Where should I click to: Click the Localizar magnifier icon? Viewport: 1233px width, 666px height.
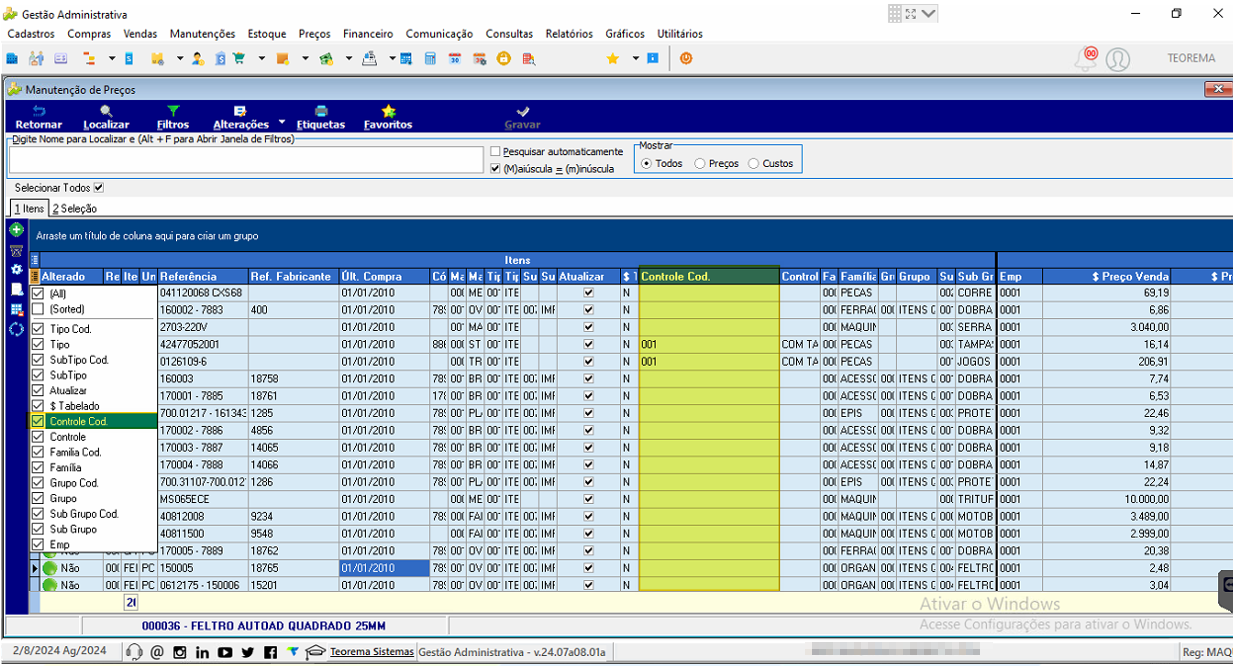[106, 117]
